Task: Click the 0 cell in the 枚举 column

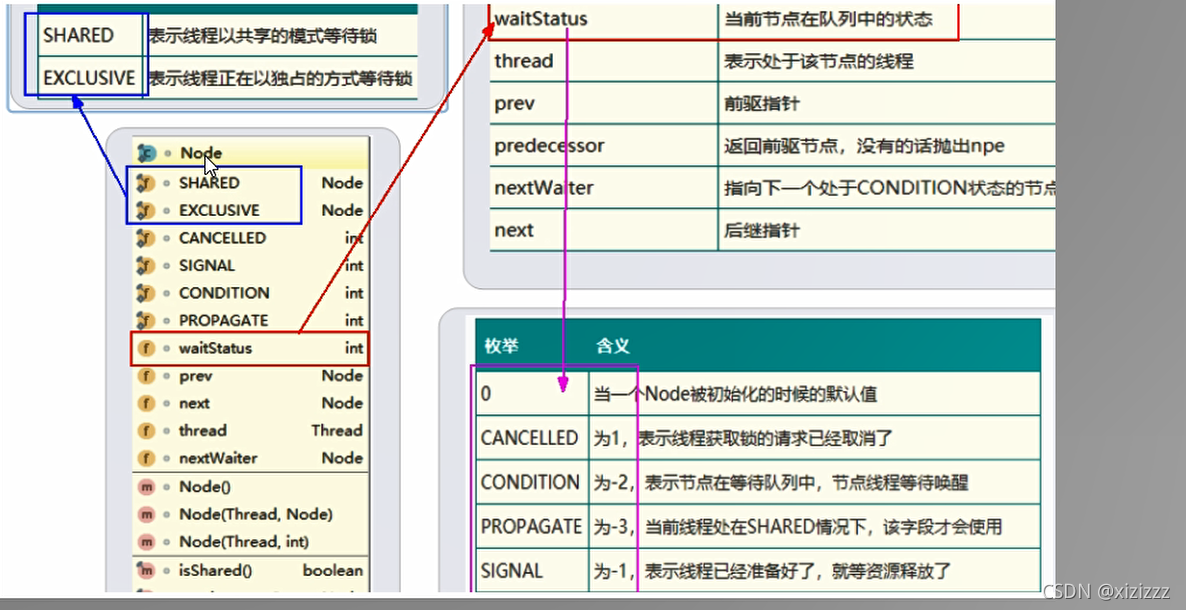Action: click(x=532, y=394)
